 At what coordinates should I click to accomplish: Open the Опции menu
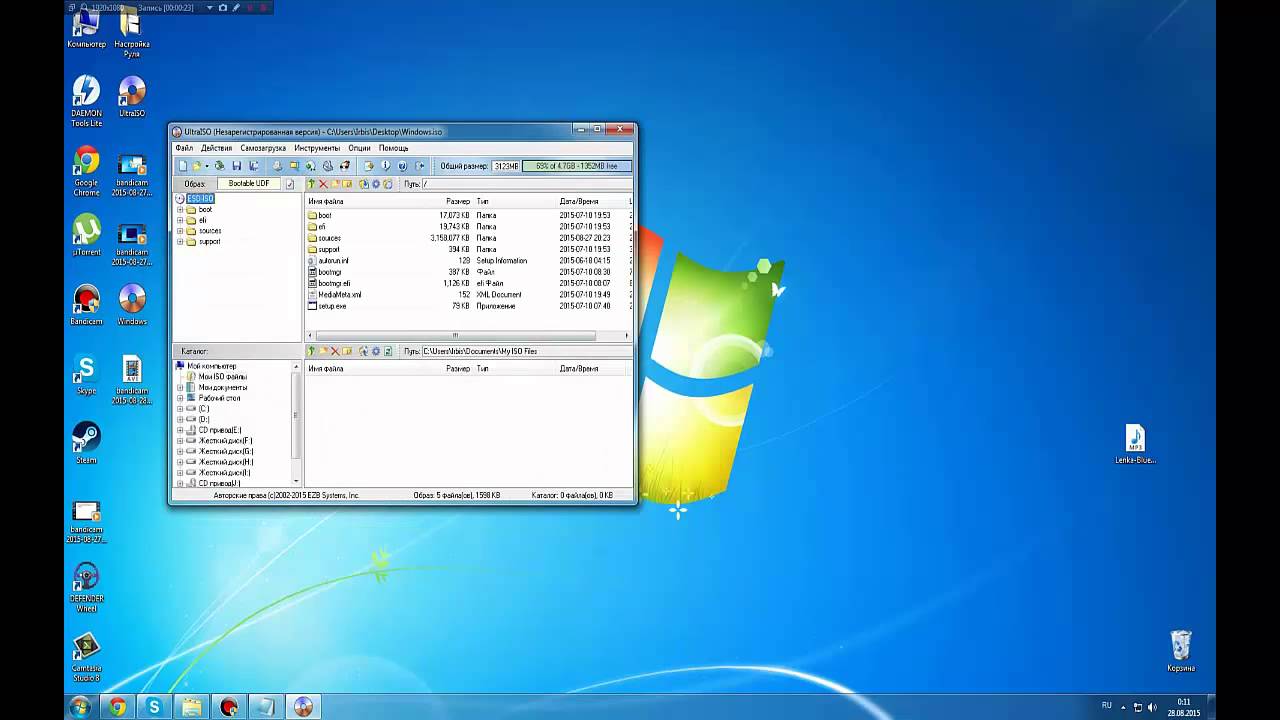(359, 148)
